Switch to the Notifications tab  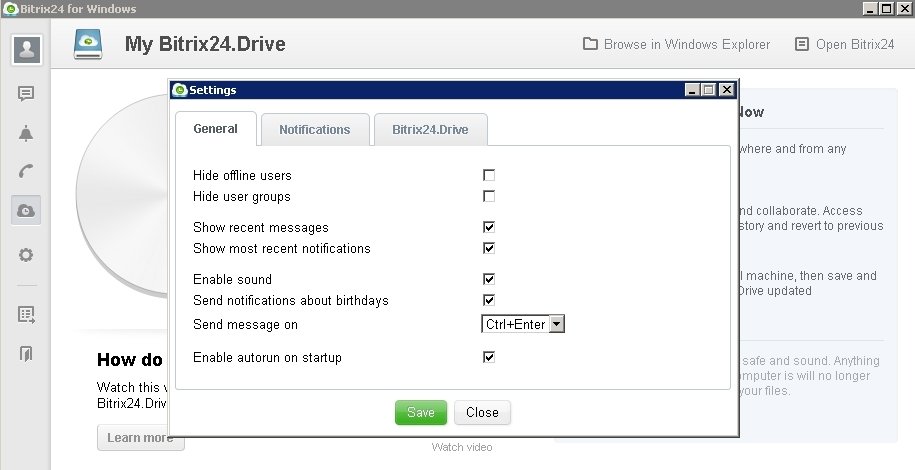(315, 130)
